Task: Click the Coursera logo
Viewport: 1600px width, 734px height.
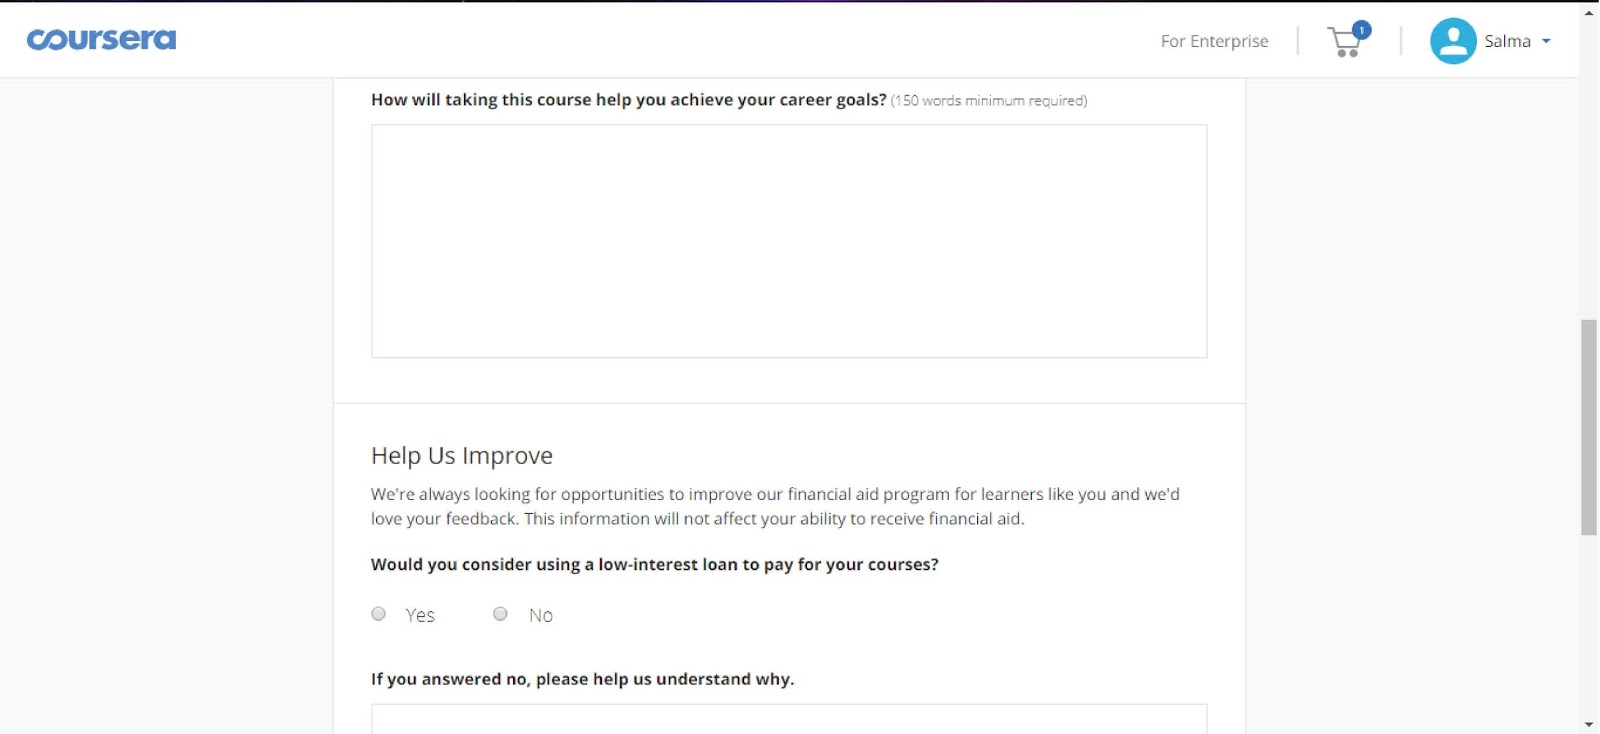Action: (x=101, y=40)
